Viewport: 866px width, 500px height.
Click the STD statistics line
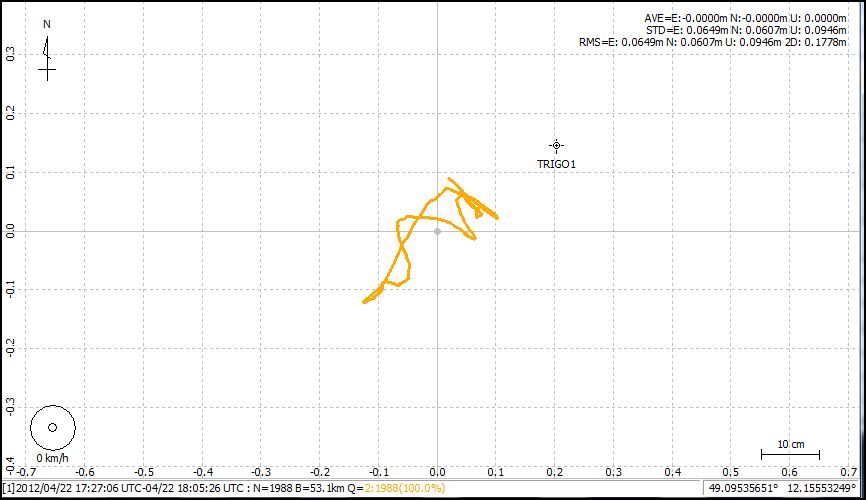(753, 30)
